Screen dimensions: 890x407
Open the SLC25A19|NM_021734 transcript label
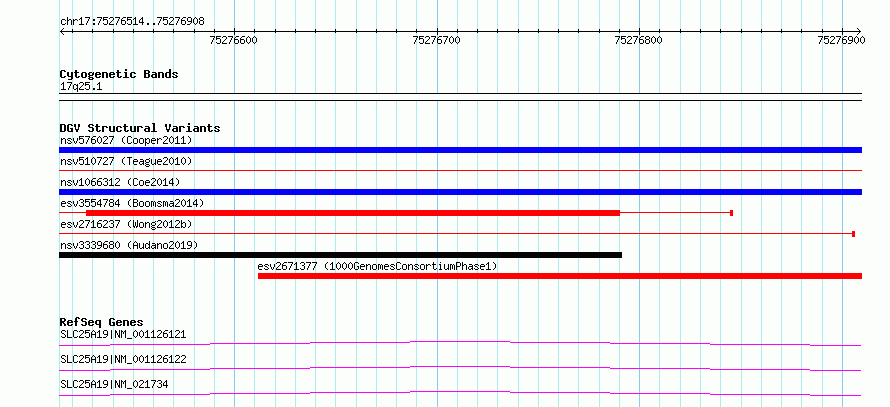point(114,384)
